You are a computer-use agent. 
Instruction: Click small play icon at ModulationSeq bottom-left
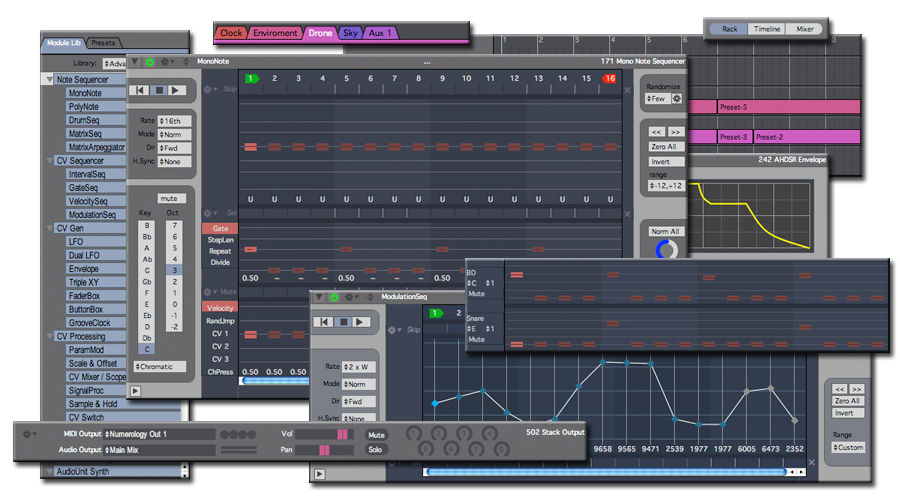coord(320,474)
